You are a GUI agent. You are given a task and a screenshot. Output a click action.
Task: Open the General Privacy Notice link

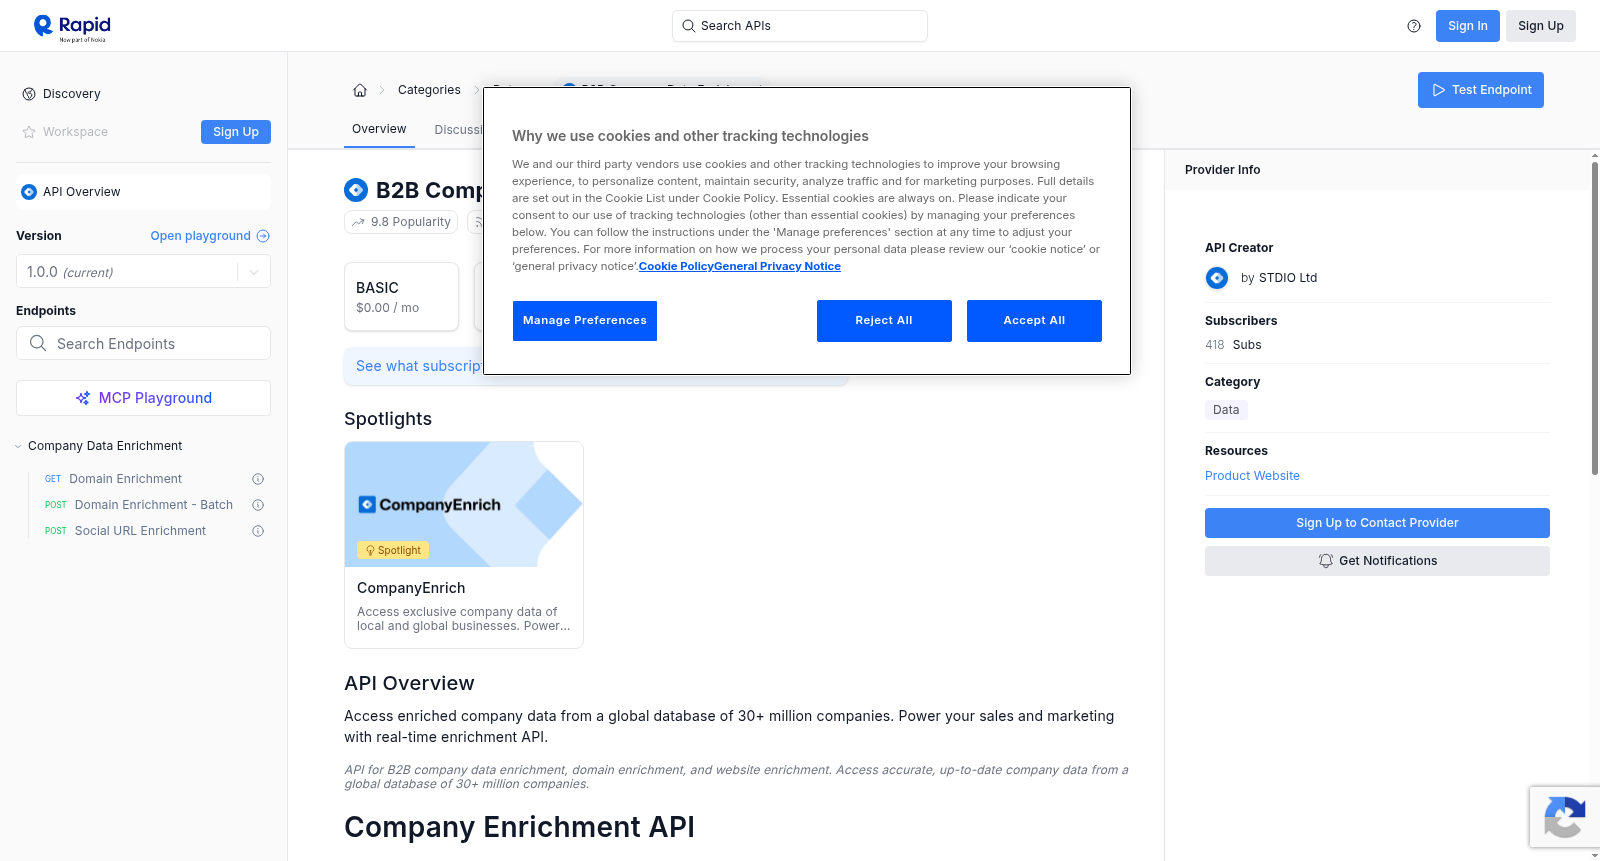[778, 266]
